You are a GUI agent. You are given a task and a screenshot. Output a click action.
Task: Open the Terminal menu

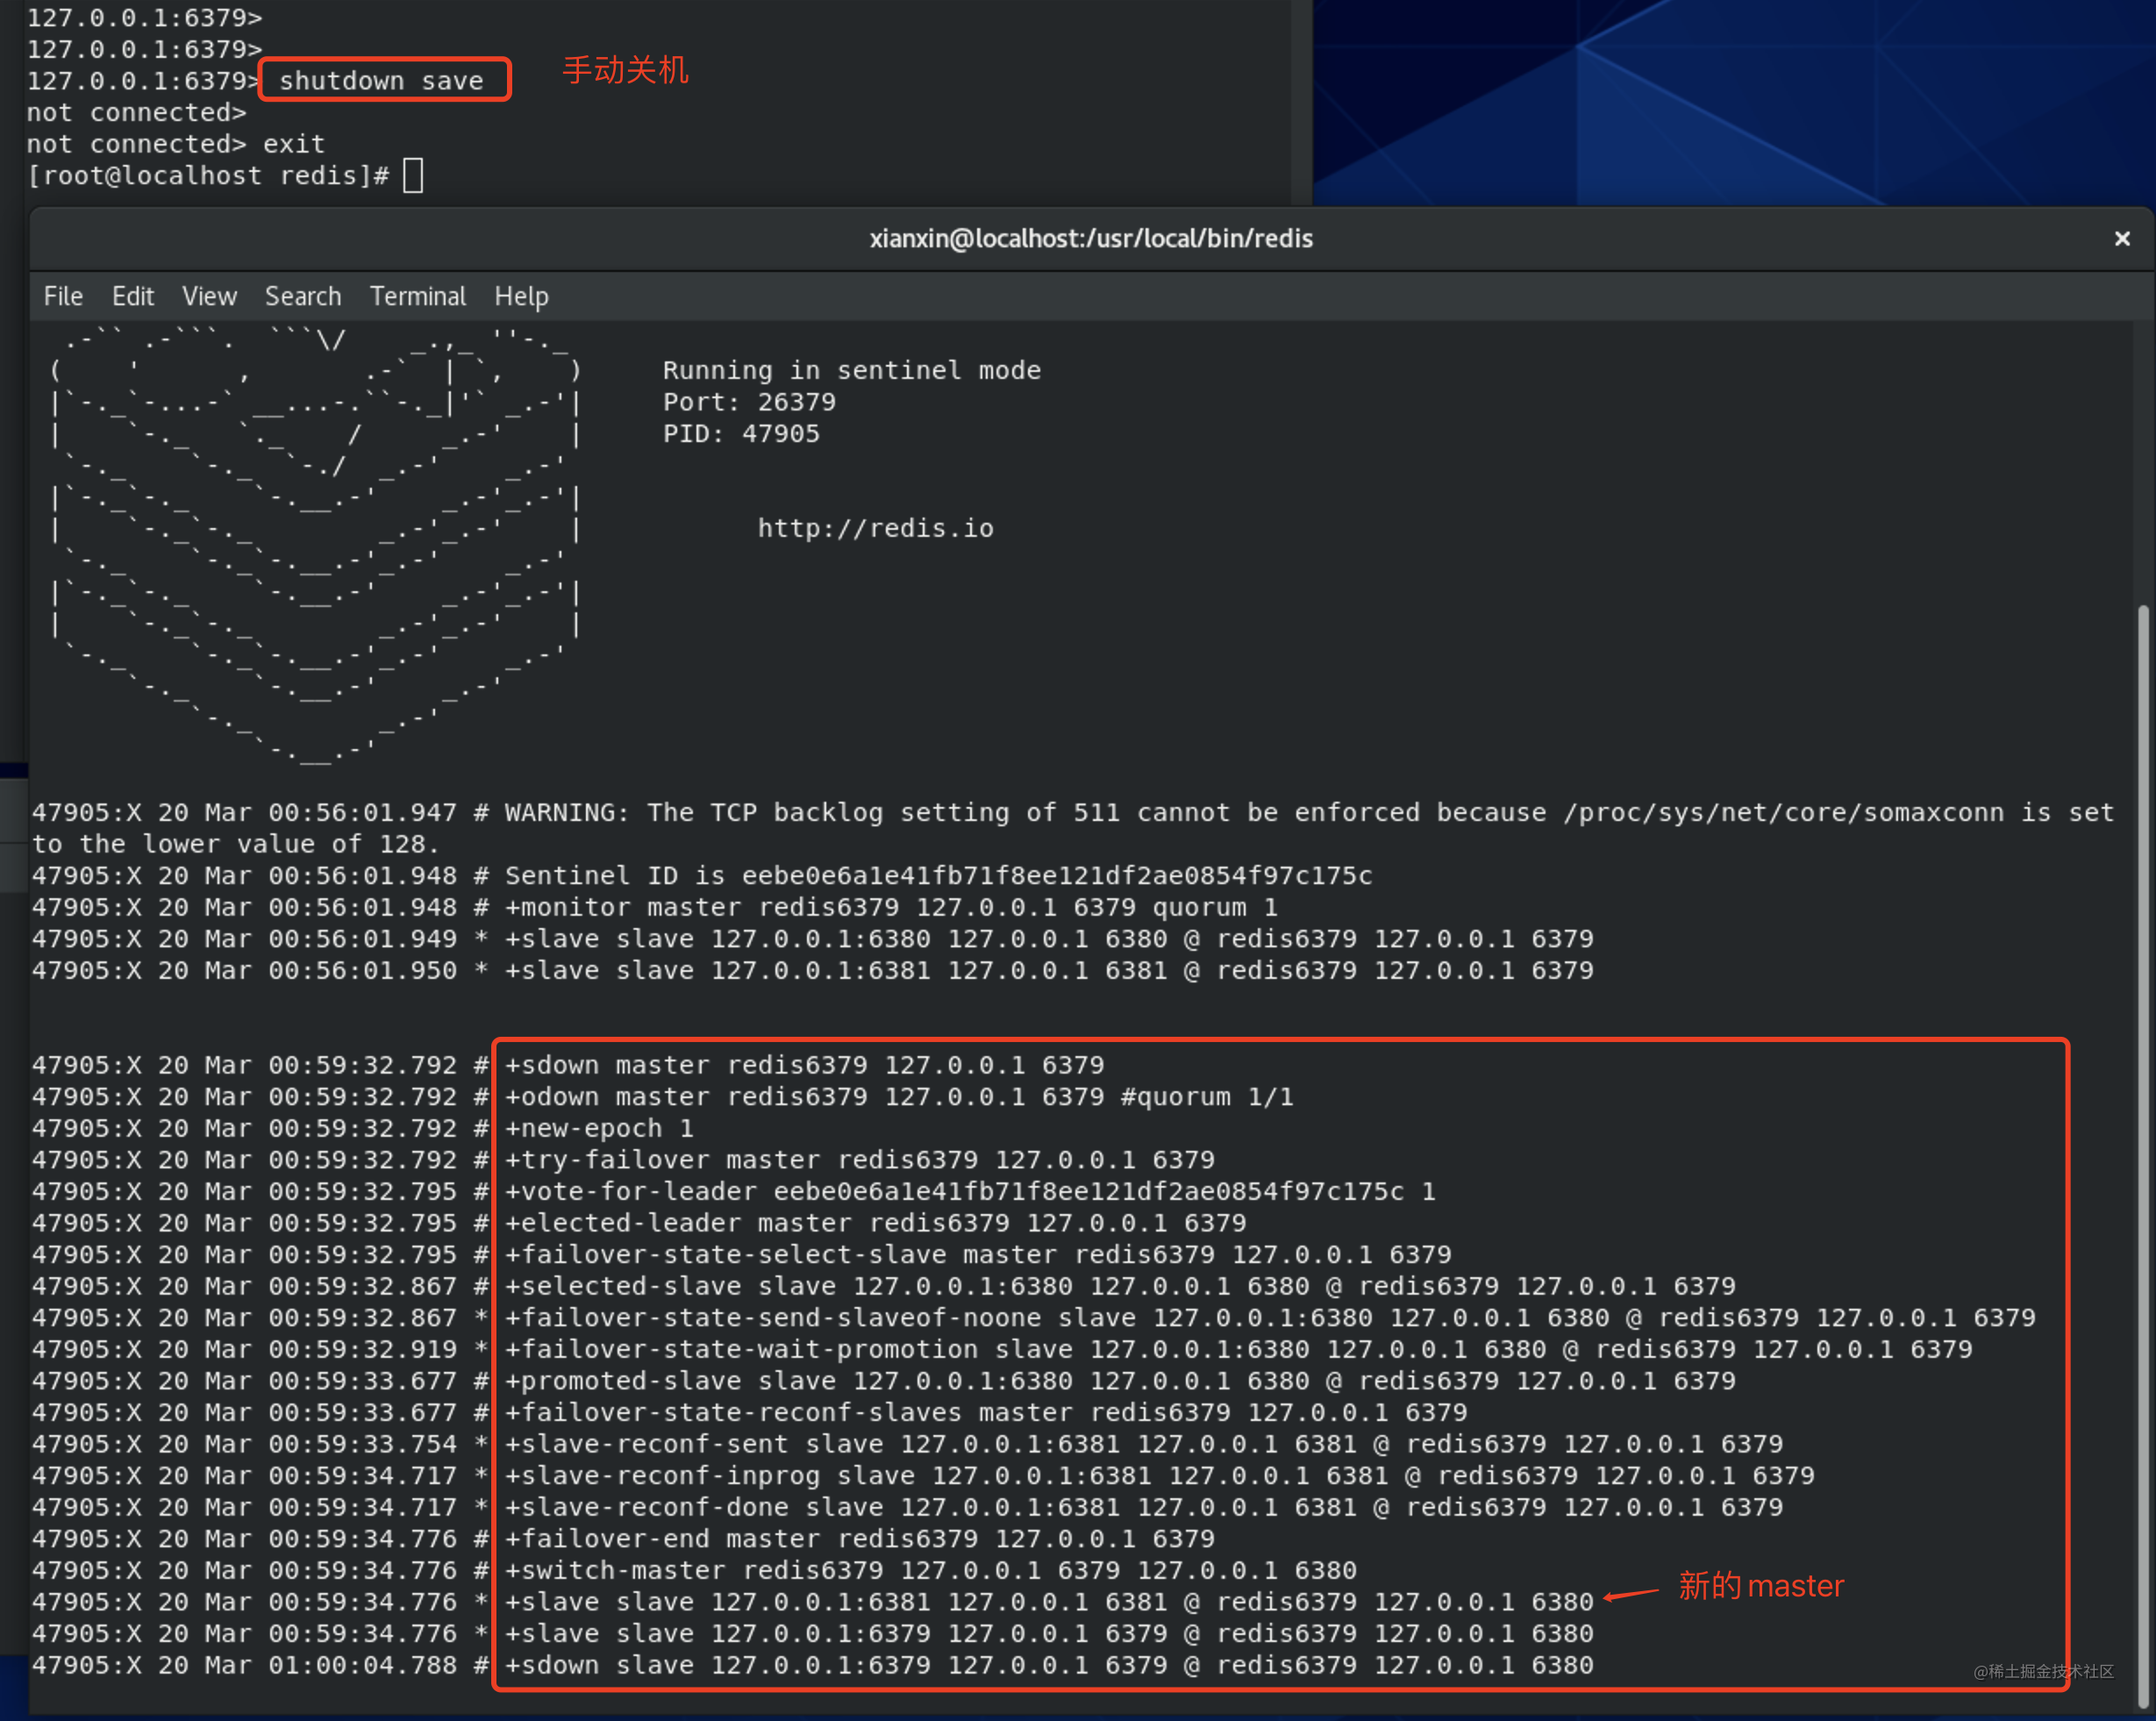417,296
